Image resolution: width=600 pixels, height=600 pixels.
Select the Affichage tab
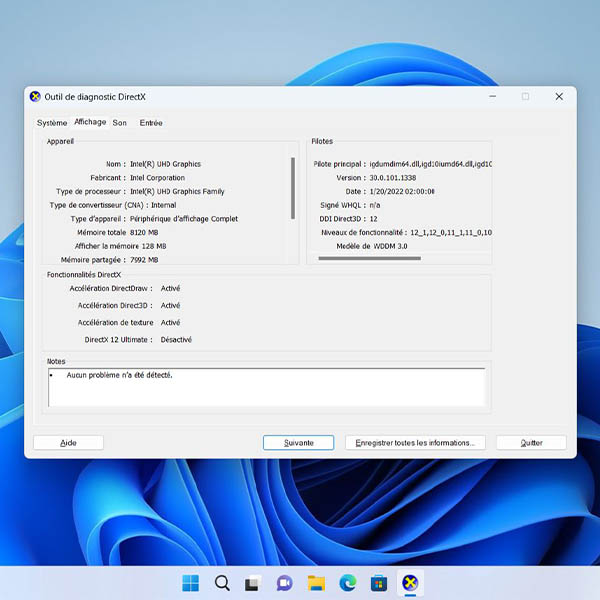(x=90, y=122)
